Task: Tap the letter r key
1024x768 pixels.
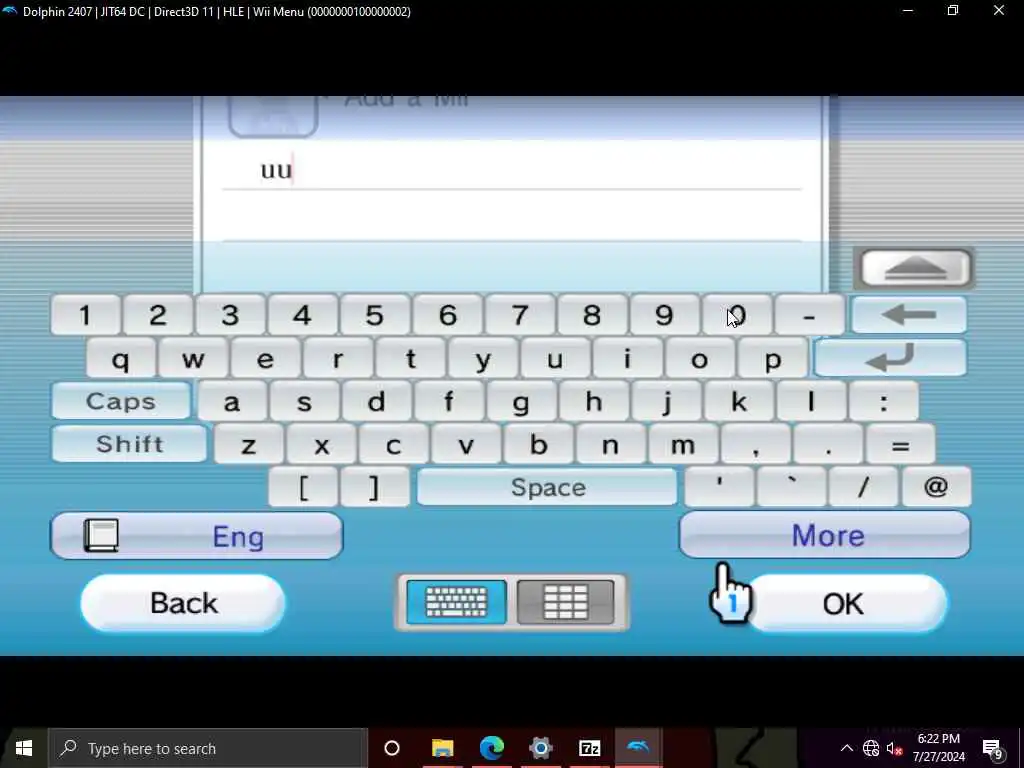Action: 338,359
